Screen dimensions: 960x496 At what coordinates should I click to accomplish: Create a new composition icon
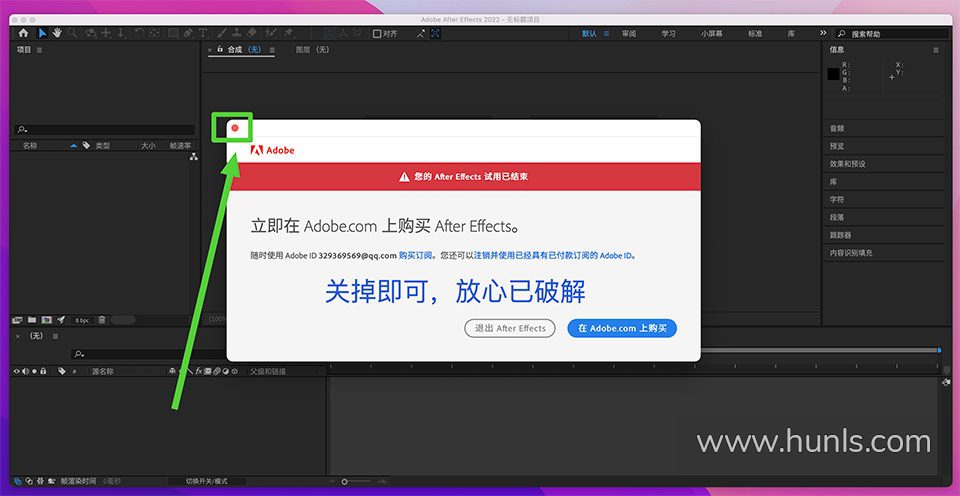coord(47,320)
